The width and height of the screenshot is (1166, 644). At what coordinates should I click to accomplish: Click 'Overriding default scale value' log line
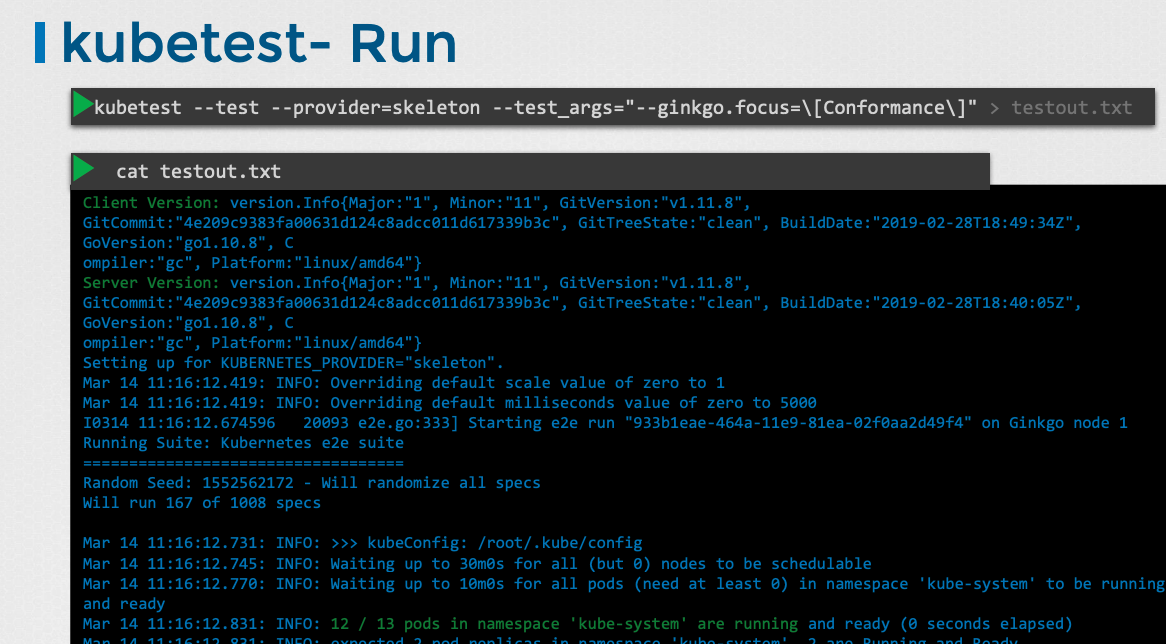click(403, 383)
